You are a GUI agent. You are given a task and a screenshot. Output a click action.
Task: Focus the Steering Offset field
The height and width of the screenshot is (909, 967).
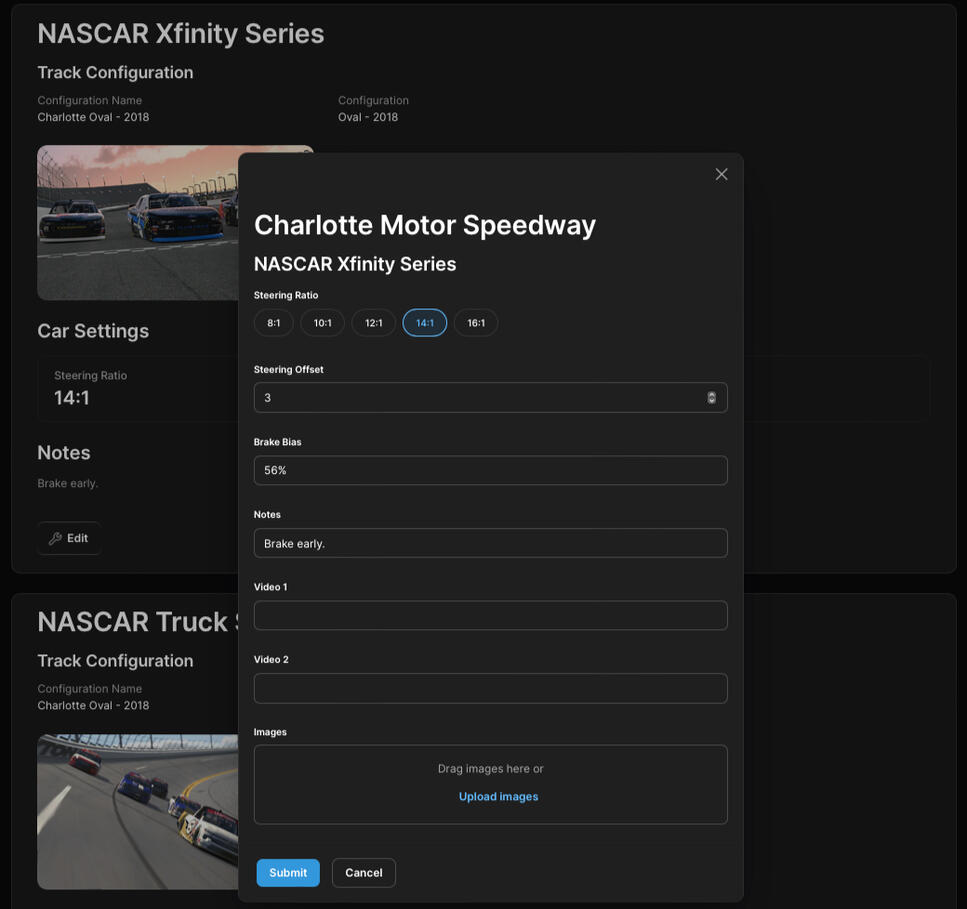click(x=490, y=398)
